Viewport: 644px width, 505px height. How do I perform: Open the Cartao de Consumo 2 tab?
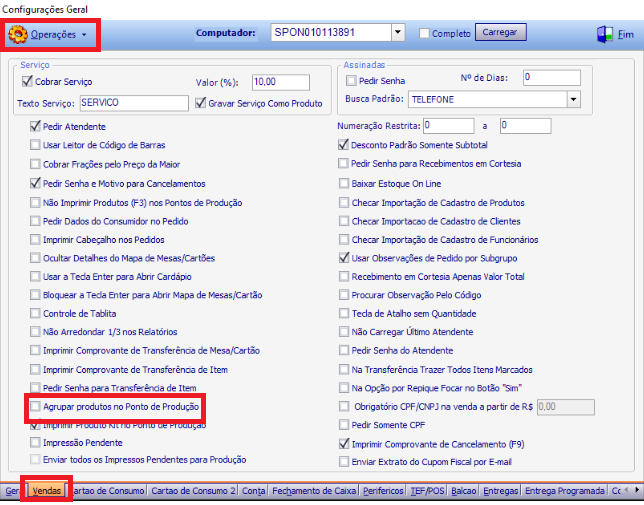[193, 491]
